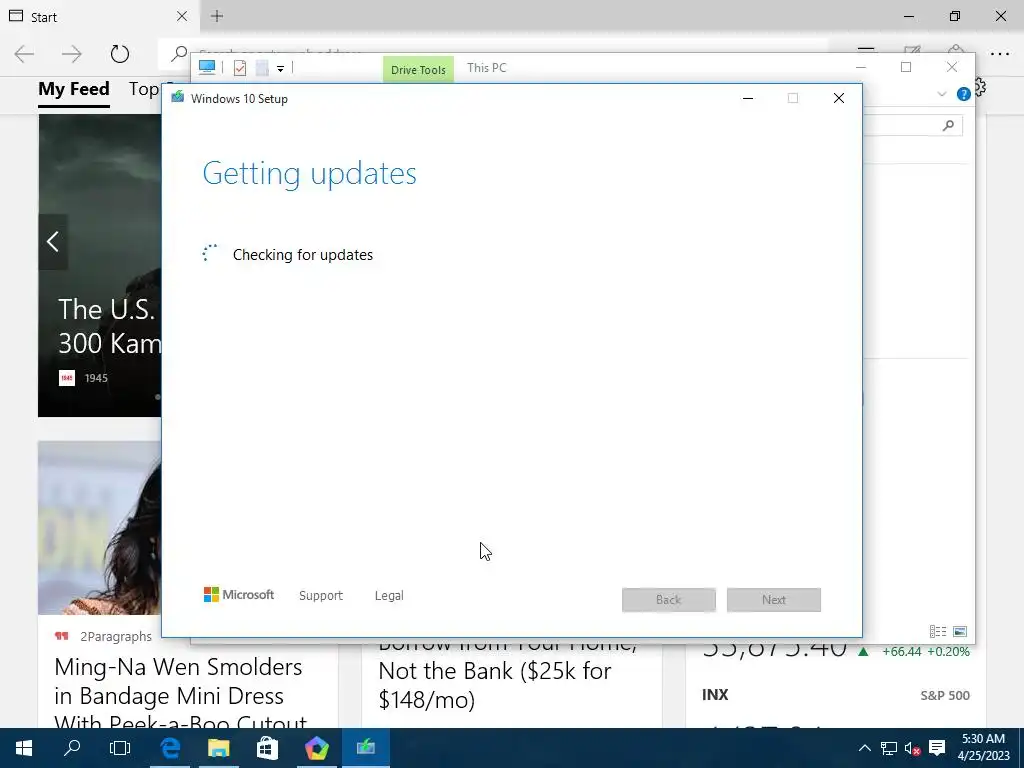Click the Properties checkmark icon in Explorer
The image size is (1024, 768).
(x=240, y=68)
